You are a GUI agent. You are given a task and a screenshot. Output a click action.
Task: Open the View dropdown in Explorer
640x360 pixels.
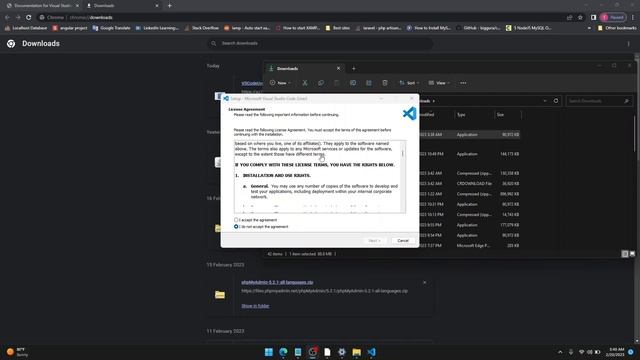pos(439,83)
